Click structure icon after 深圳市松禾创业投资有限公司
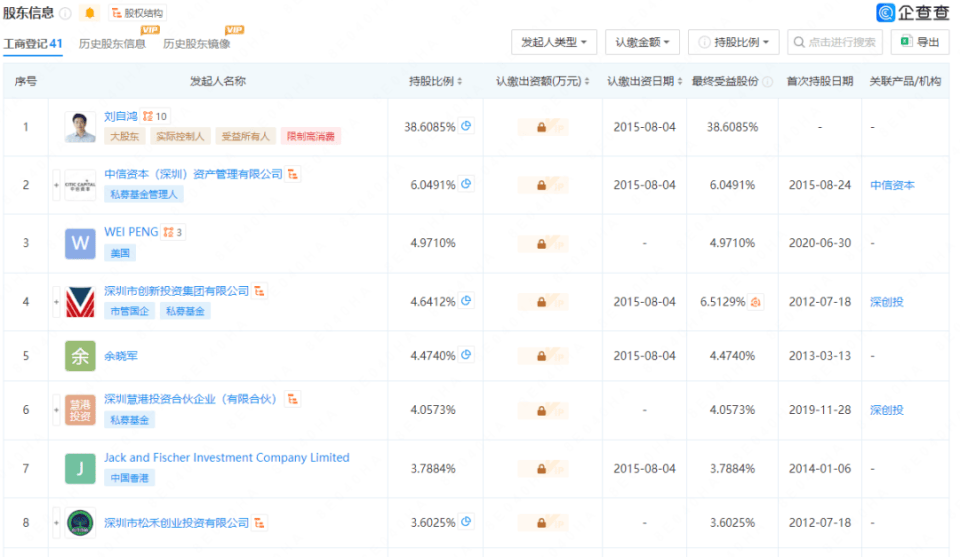 tap(260, 522)
